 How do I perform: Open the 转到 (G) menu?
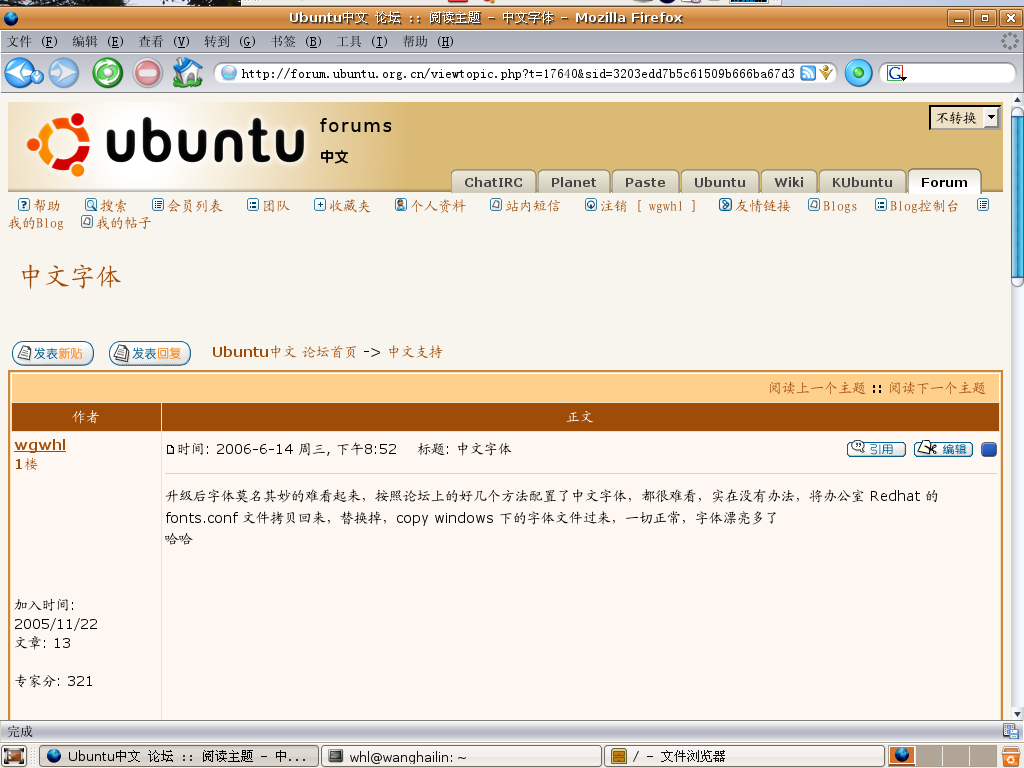(229, 42)
